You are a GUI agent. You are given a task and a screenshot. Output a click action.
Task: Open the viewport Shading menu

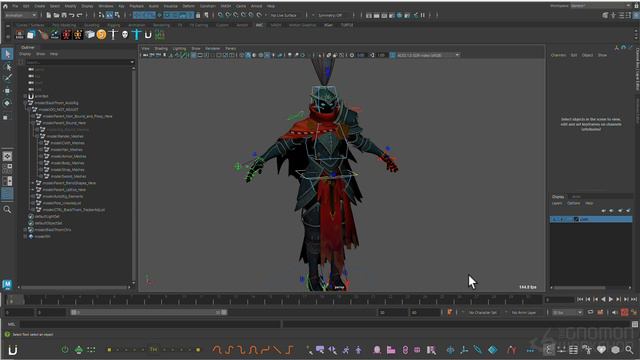(161, 49)
